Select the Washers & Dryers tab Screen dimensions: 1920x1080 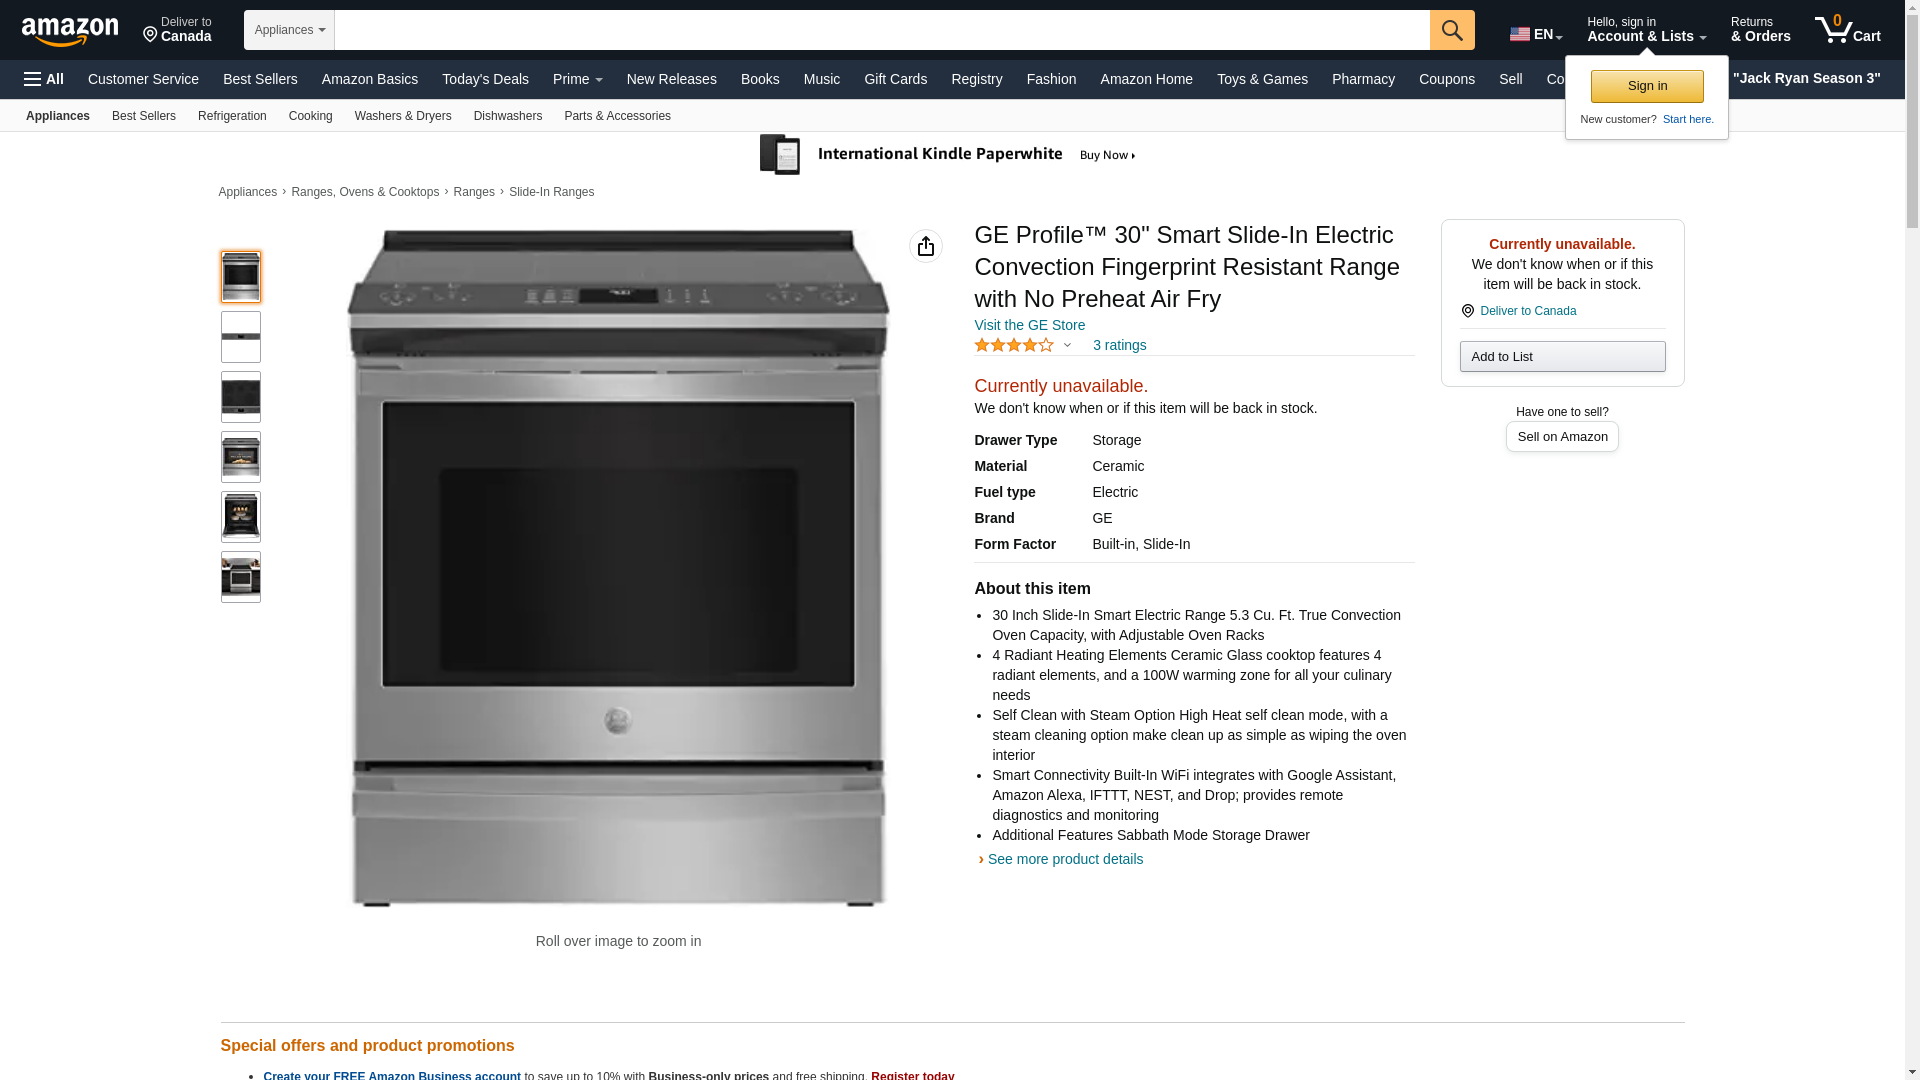(x=403, y=116)
